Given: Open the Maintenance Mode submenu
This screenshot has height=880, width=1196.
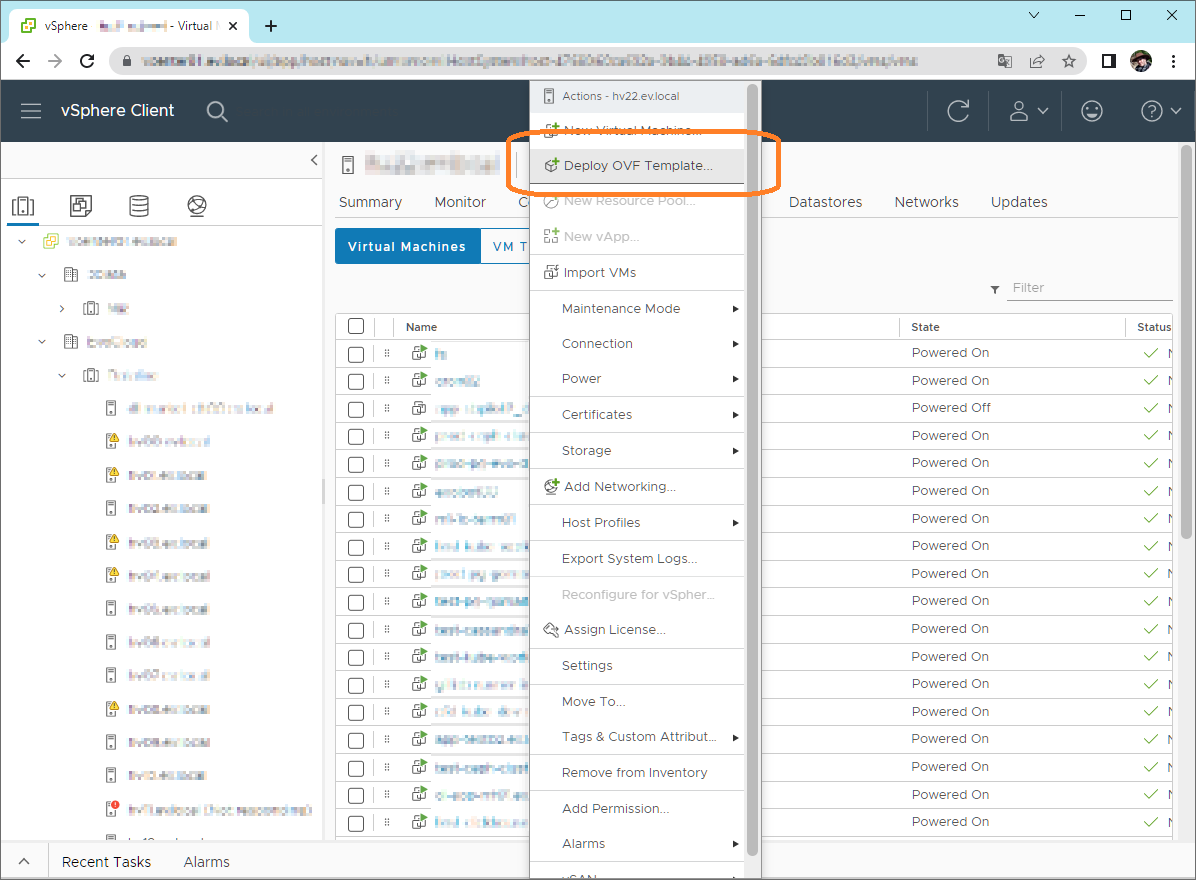Looking at the screenshot, I should pos(637,308).
